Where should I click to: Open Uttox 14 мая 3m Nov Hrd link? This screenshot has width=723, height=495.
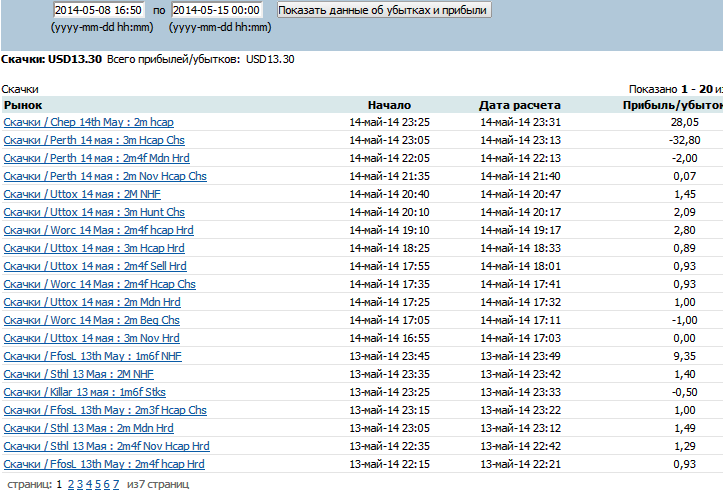[91, 338]
